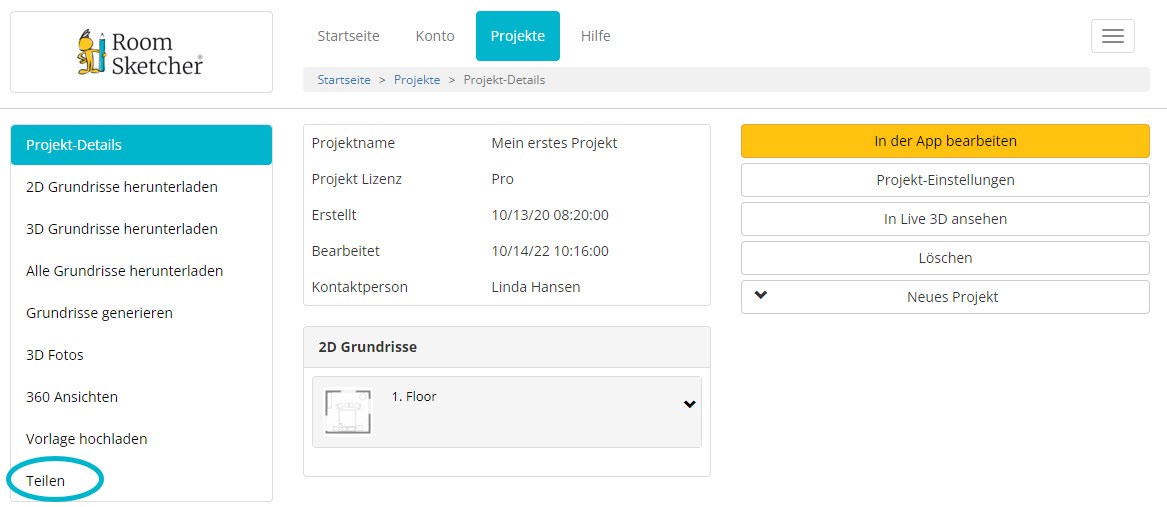
Task: Open the hamburger menu button
Action: point(1113,36)
